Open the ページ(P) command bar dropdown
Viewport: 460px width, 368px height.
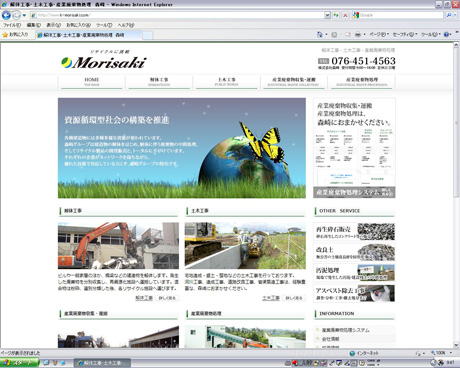[x=379, y=34]
